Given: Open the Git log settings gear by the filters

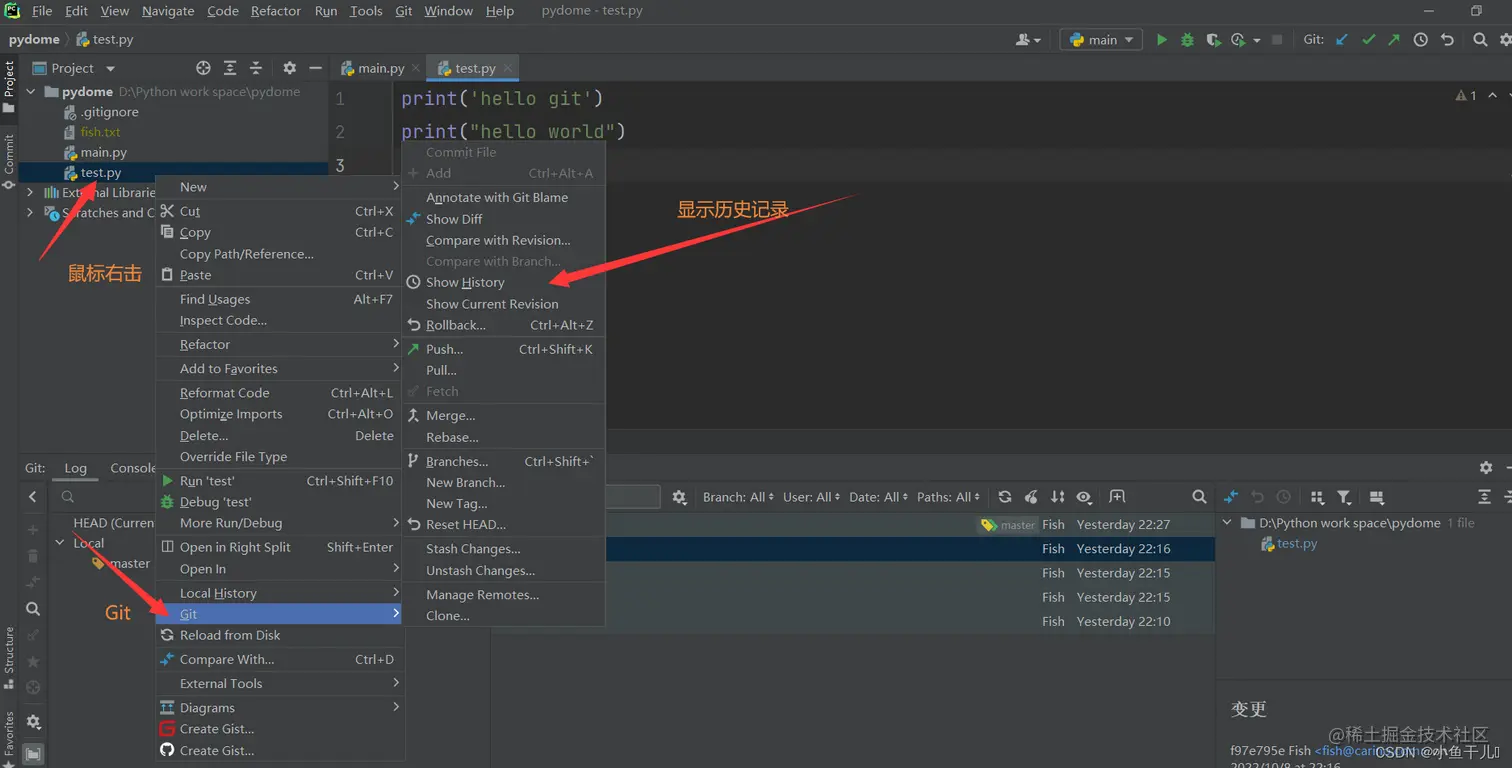Looking at the screenshot, I should (x=680, y=497).
